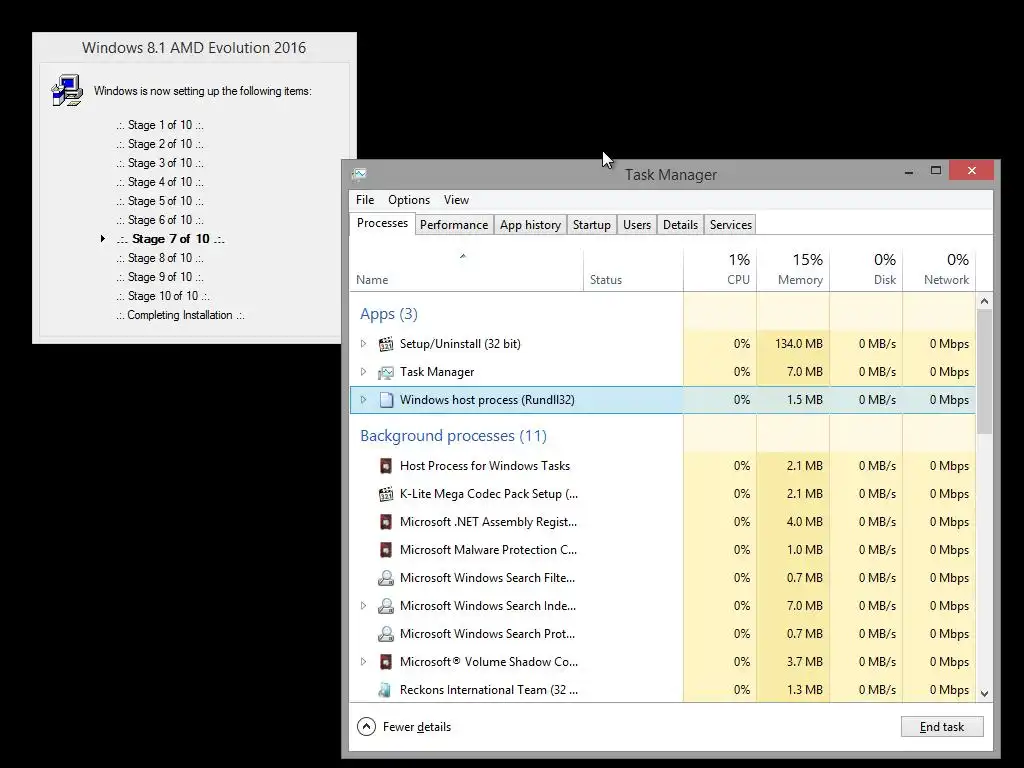The image size is (1024, 768).
Task: Maximize the Task Manager window
Action: (936, 171)
